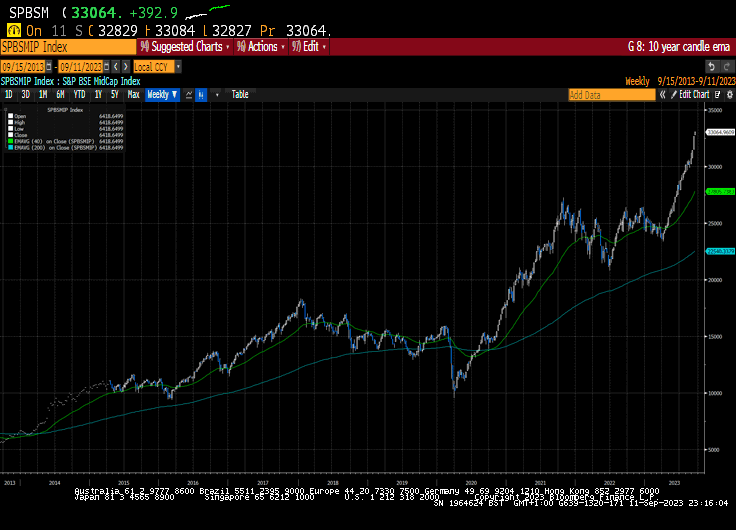Click the Weekly 9/15/2013-9/11/2023 range text
Image resolution: width=736 pixels, height=530 pixels.
pyautogui.click(x=680, y=81)
